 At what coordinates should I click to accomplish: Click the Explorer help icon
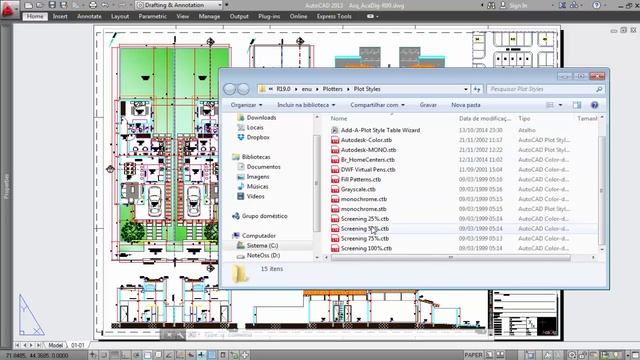click(x=594, y=105)
